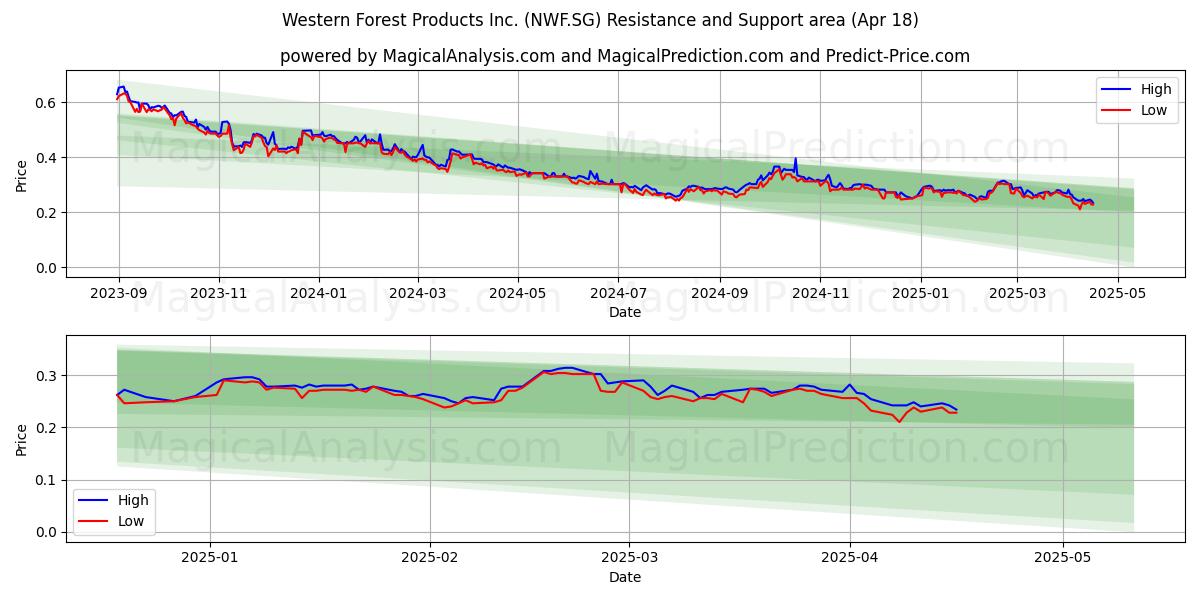
Task: Click the '0.1' y-axis tick of the bottom chart
Action: pos(48,480)
